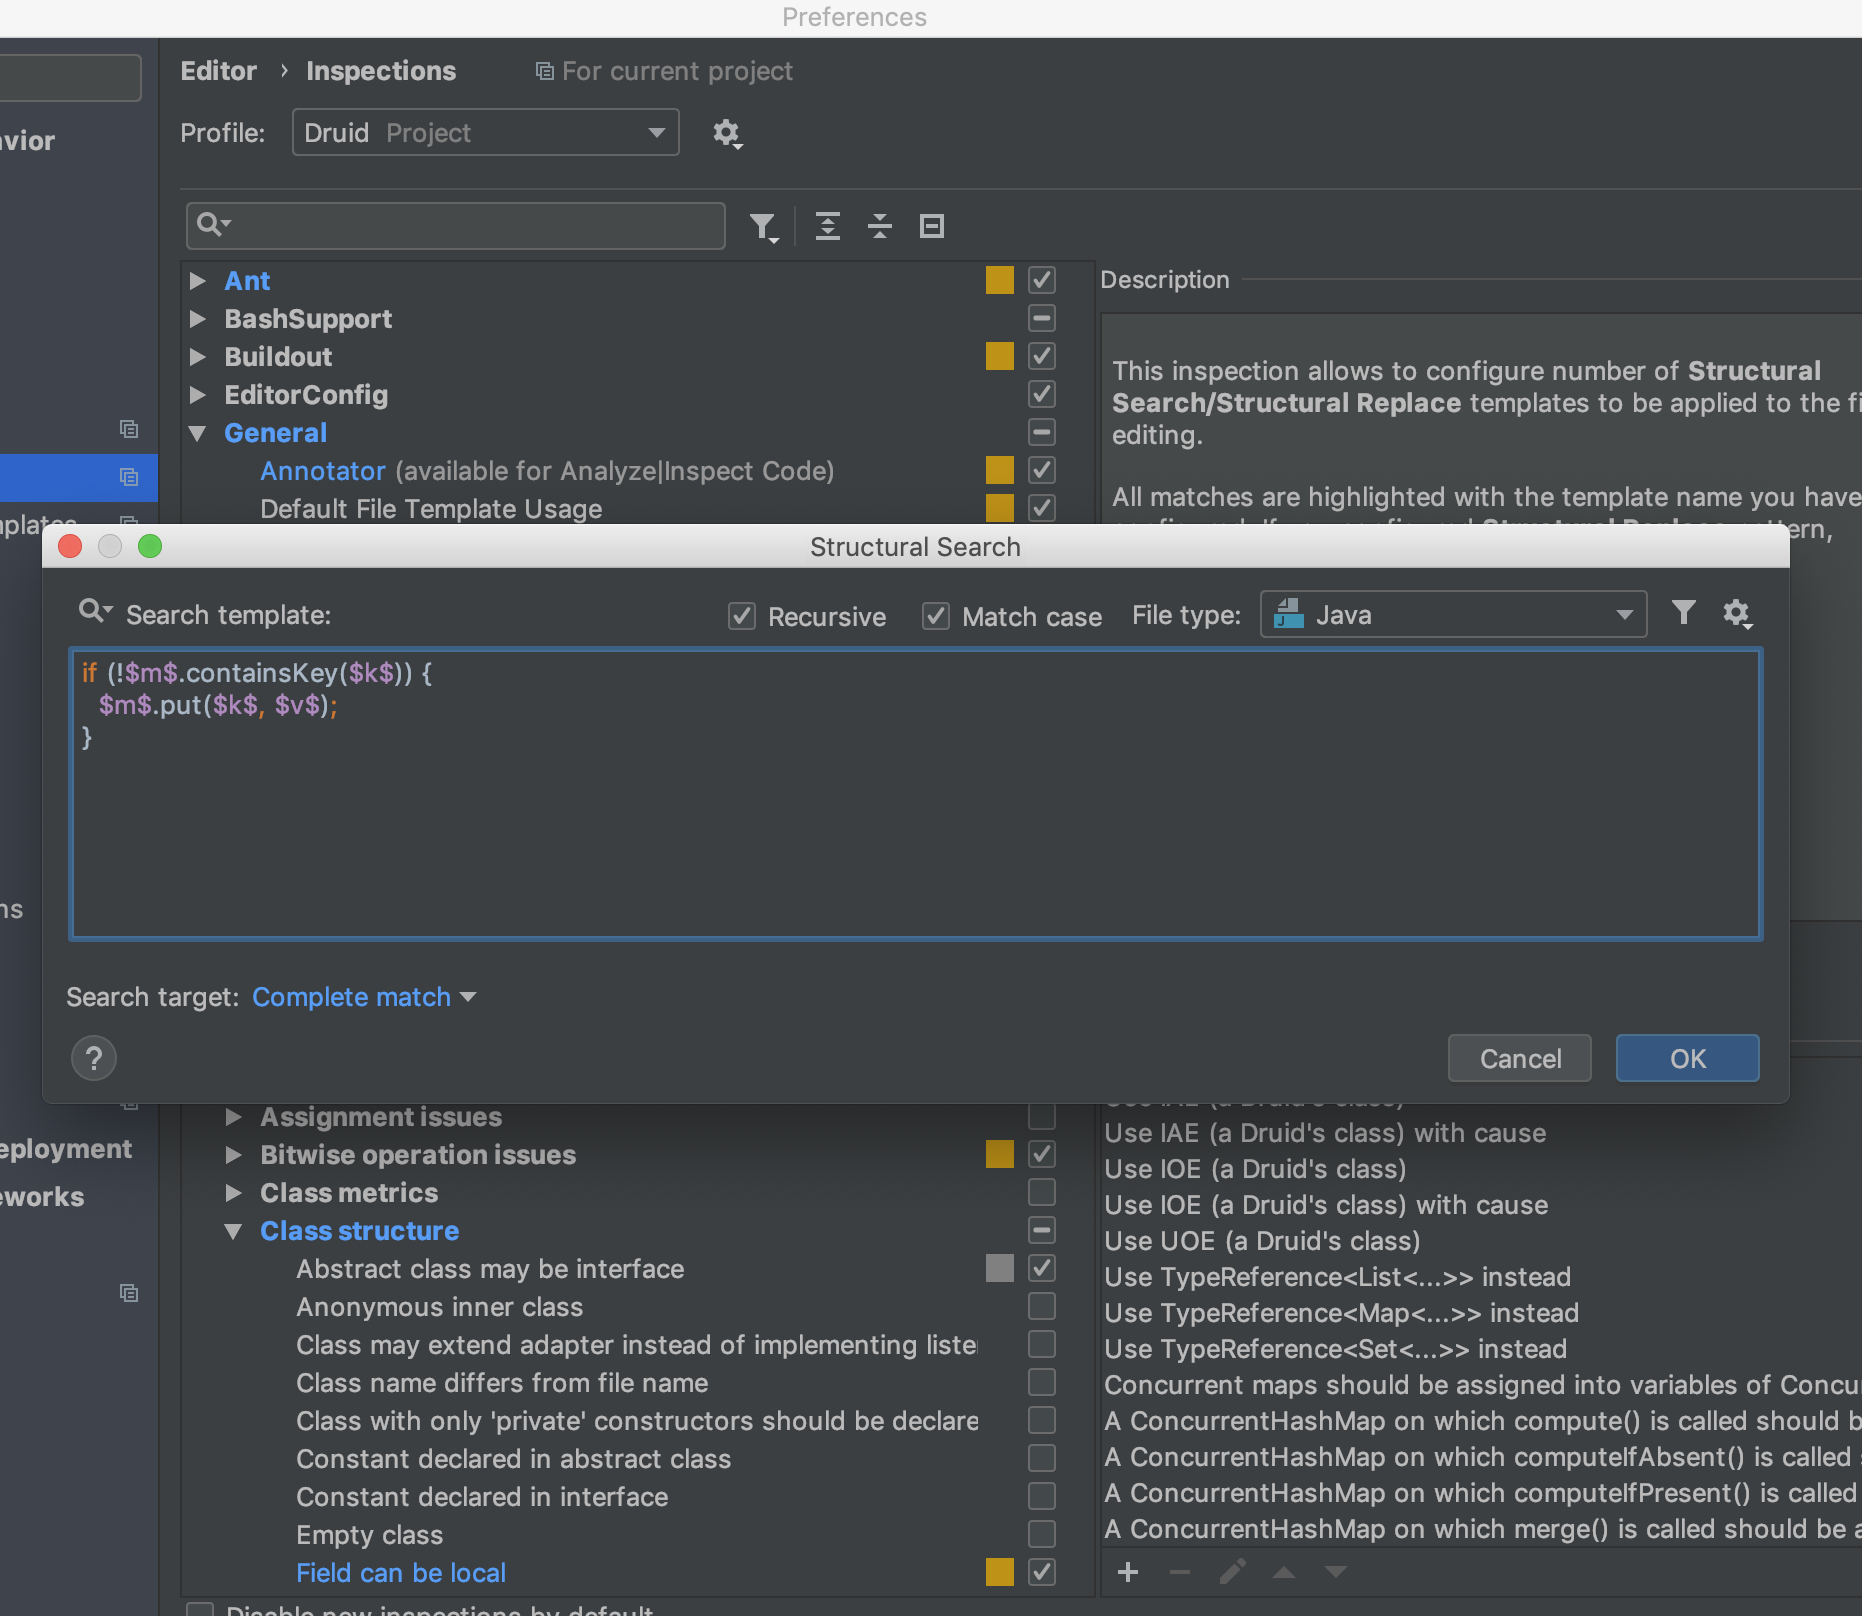This screenshot has height=1616, width=1862.
Task: Enable Anonymous inner class checkbox
Action: pos(1042,1306)
